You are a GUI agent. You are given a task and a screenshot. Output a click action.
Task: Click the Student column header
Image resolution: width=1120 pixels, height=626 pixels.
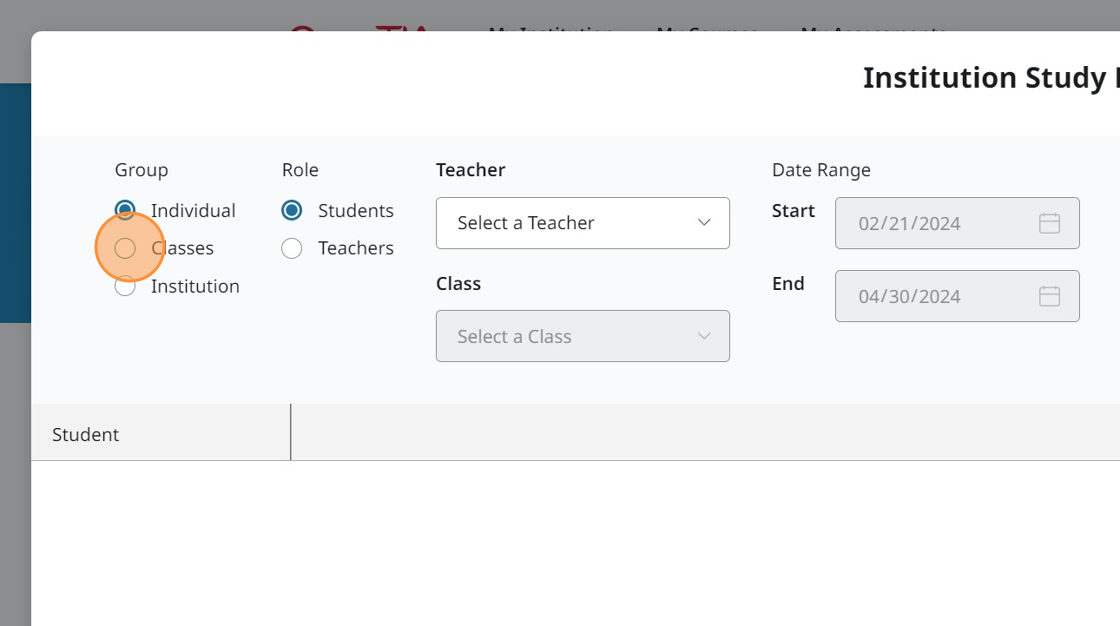[x=86, y=434]
